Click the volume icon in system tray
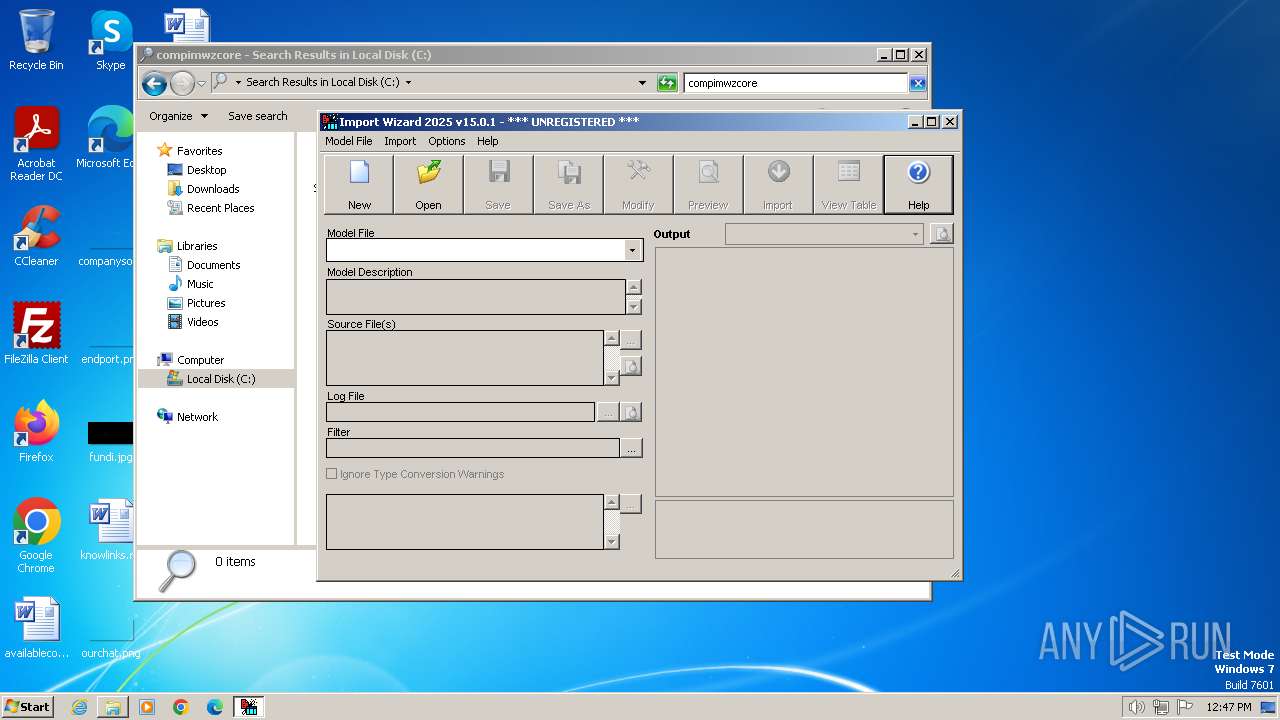Image resolution: width=1280 pixels, height=720 pixels. [1136, 707]
